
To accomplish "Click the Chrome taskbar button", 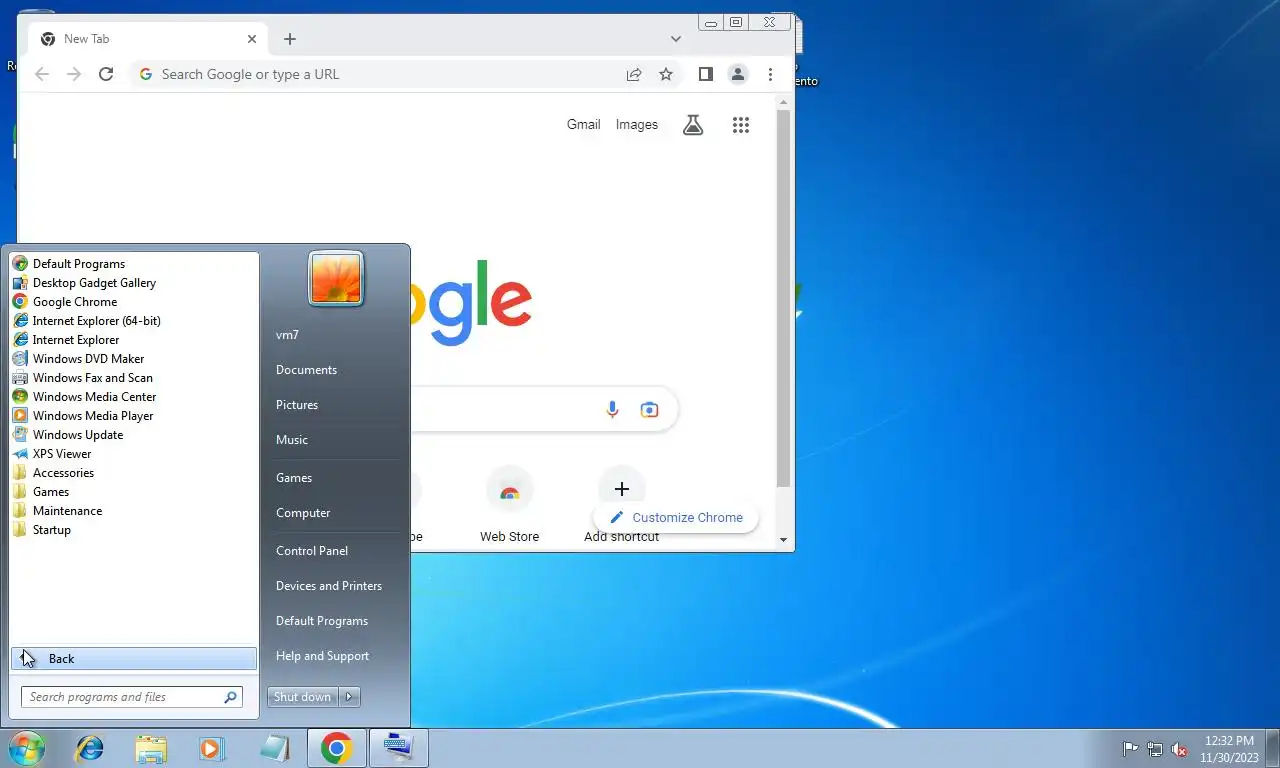I will pyautogui.click(x=337, y=748).
